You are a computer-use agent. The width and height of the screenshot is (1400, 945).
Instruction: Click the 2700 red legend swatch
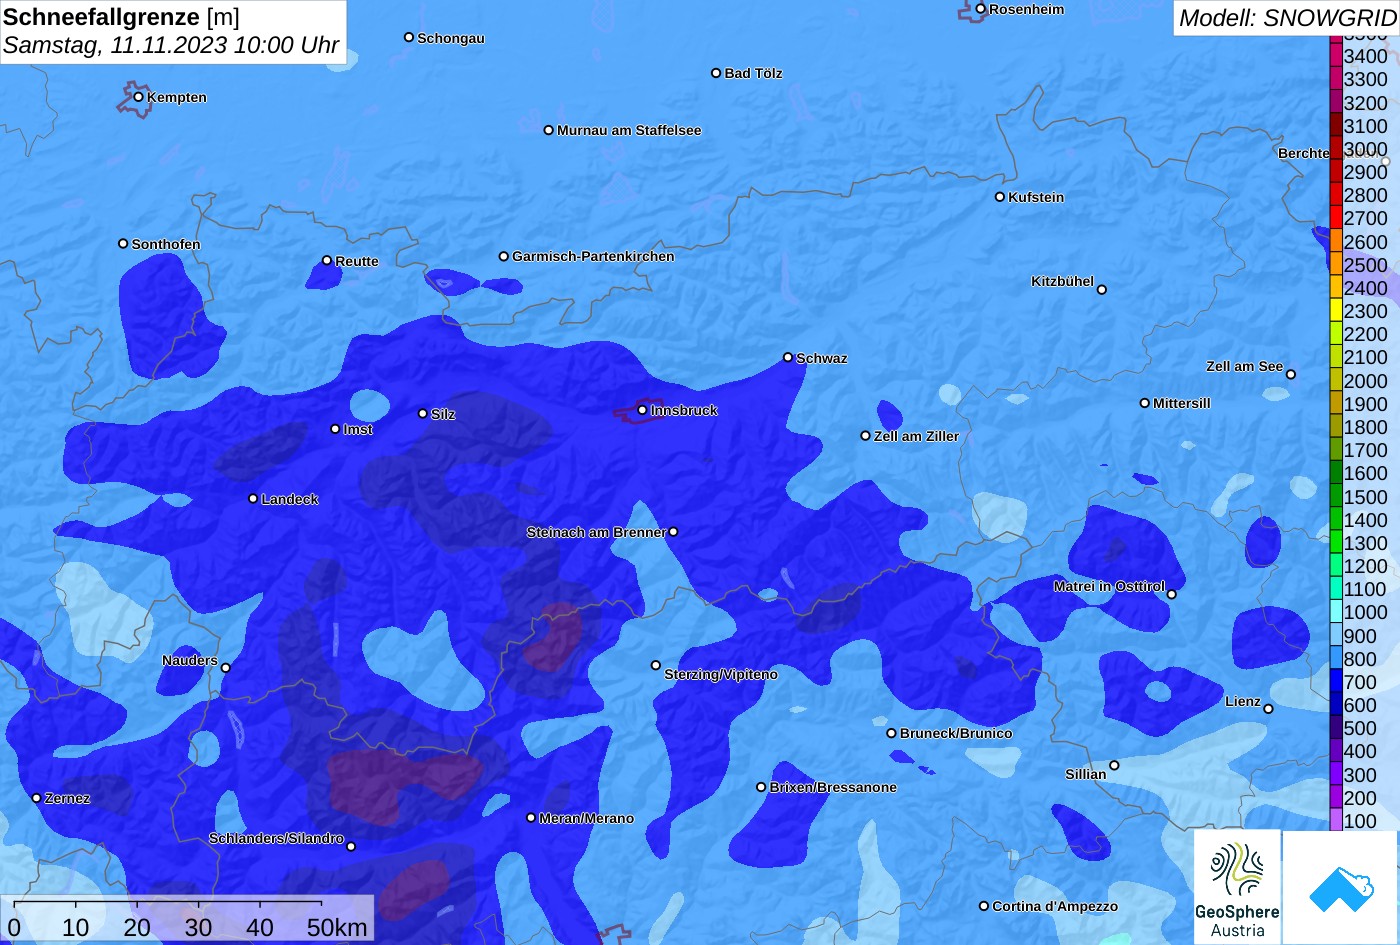pyautogui.click(x=1336, y=218)
